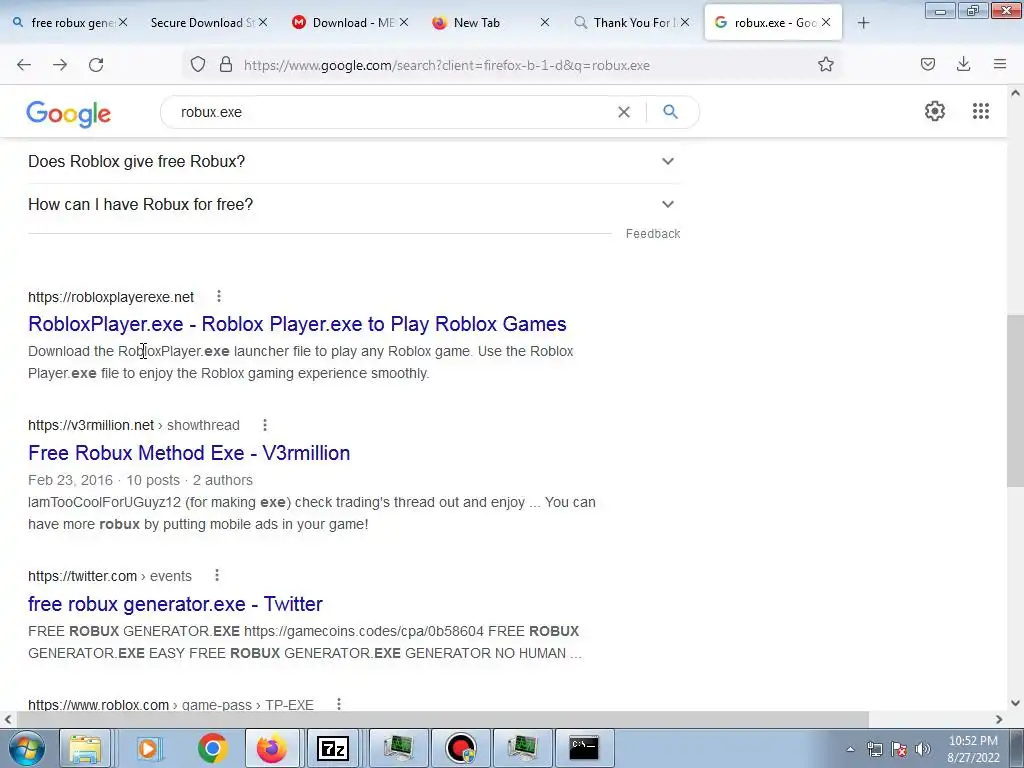Launch Windows Media Player from taskbar
The height and width of the screenshot is (768, 1024).
click(148, 748)
